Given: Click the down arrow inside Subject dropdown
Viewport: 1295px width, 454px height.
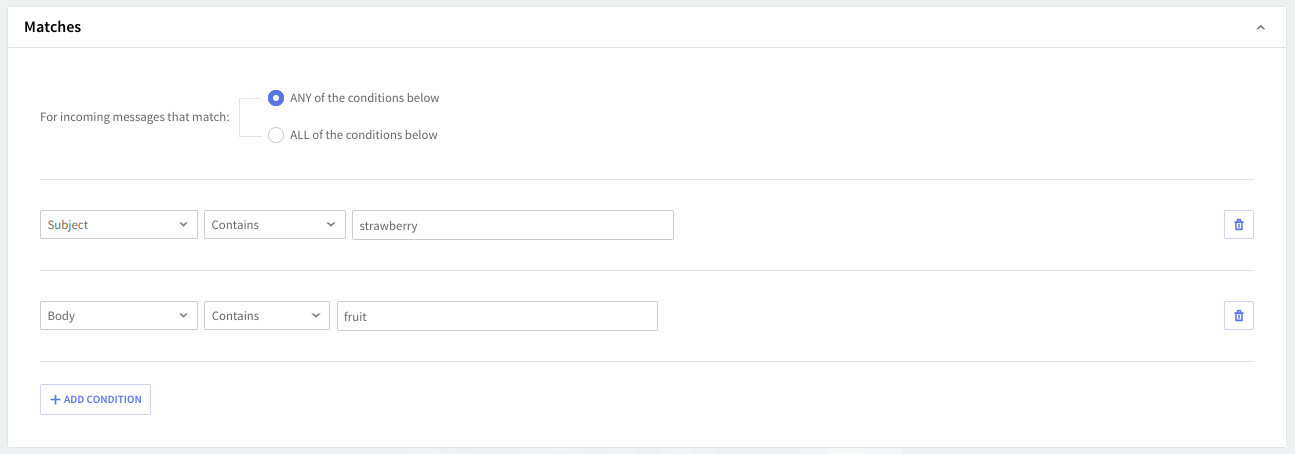Looking at the screenshot, I should (183, 225).
